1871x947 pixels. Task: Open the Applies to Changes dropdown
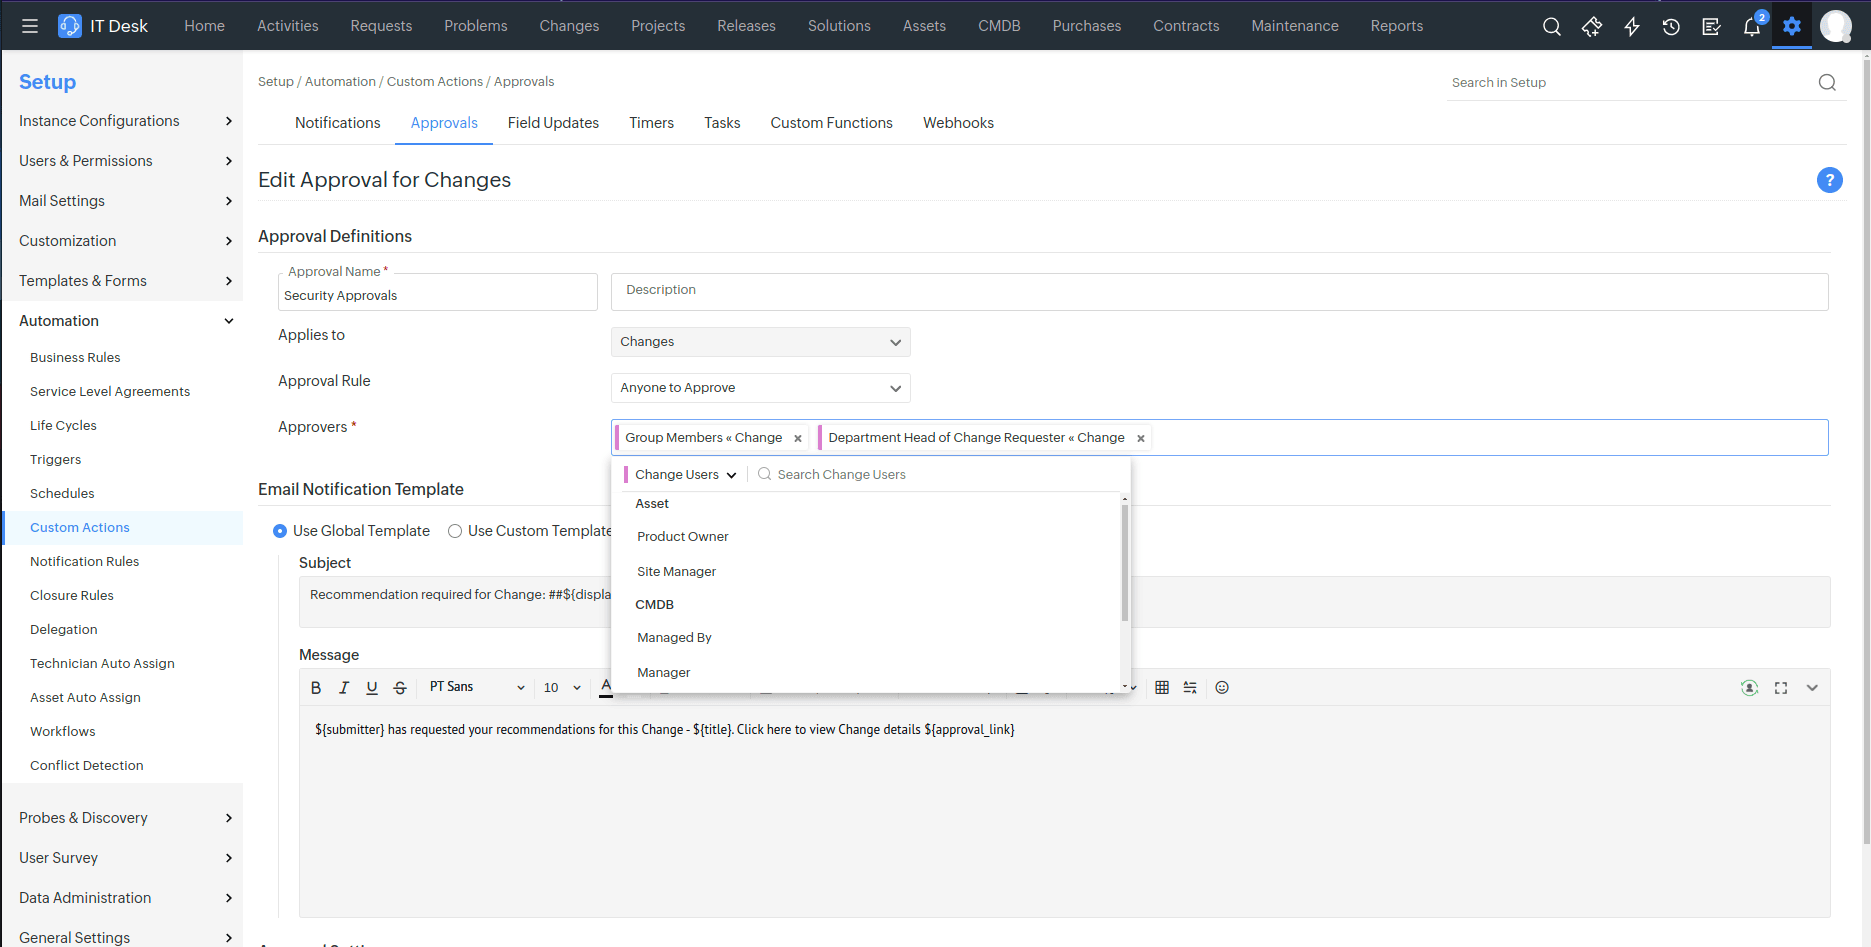click(760, 342)
